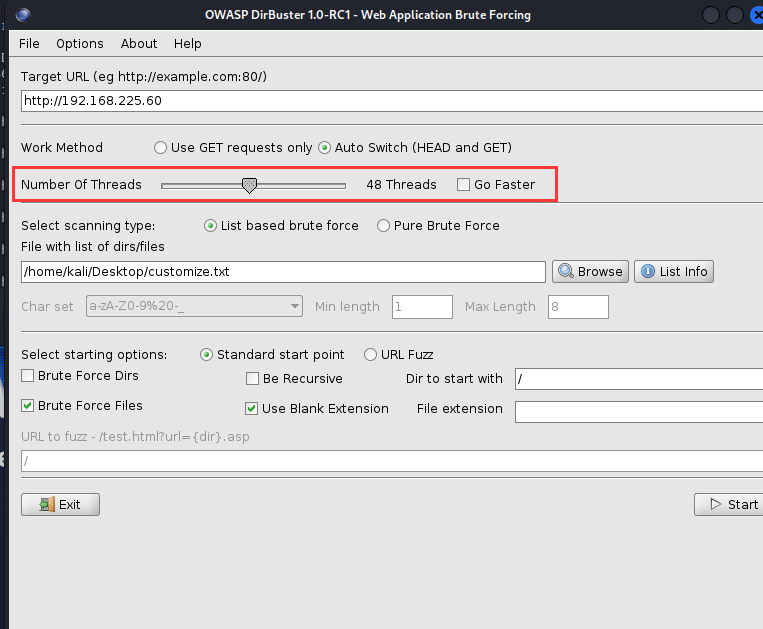Screen dimensions: 763x629
Task: Select List based brute force radio
Action: [x=210, y=226]
